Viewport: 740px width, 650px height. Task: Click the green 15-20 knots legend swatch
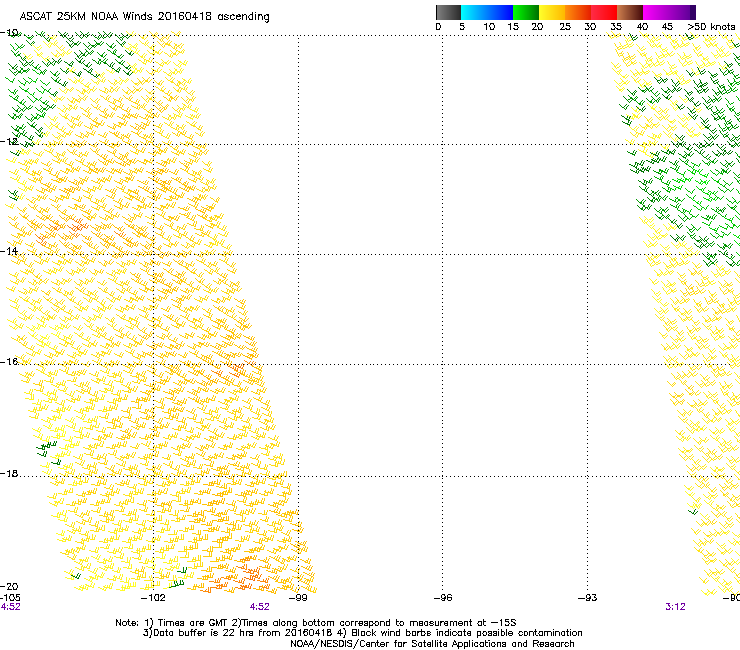pyautogui.click(x=526, y=12)
